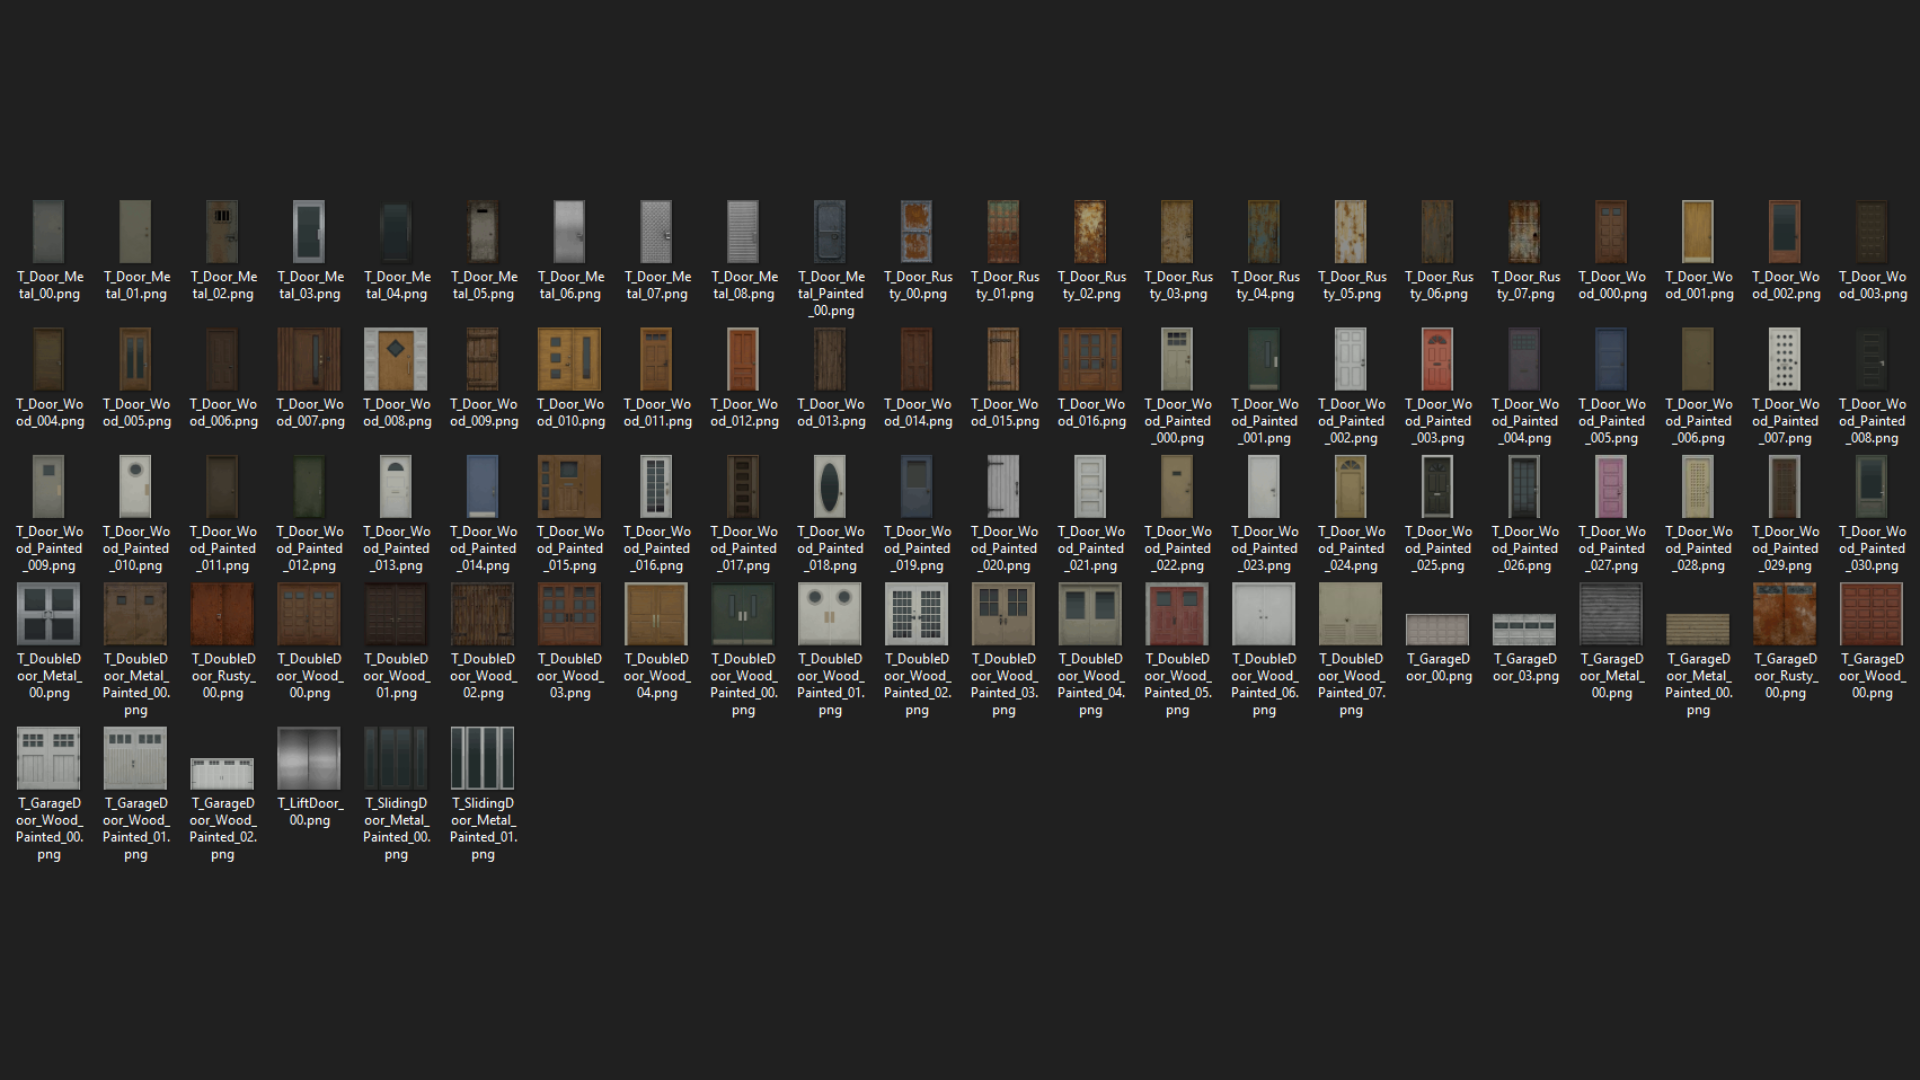The image size is (1920, 1080).
Task: Select the T_GarageDoor_Wood_Painted_02.png file
Action: click(x=222, y=773)
